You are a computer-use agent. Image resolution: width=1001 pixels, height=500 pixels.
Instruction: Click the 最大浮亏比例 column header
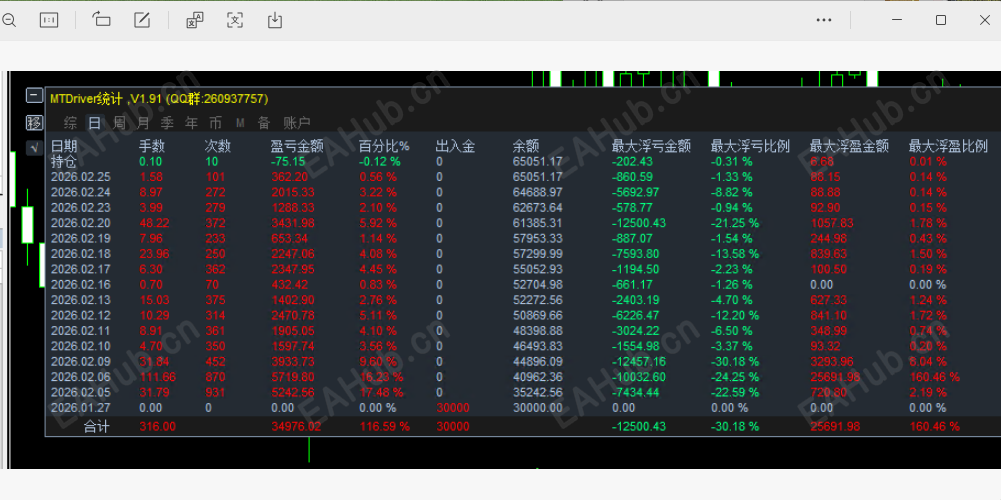coord(750,146)
